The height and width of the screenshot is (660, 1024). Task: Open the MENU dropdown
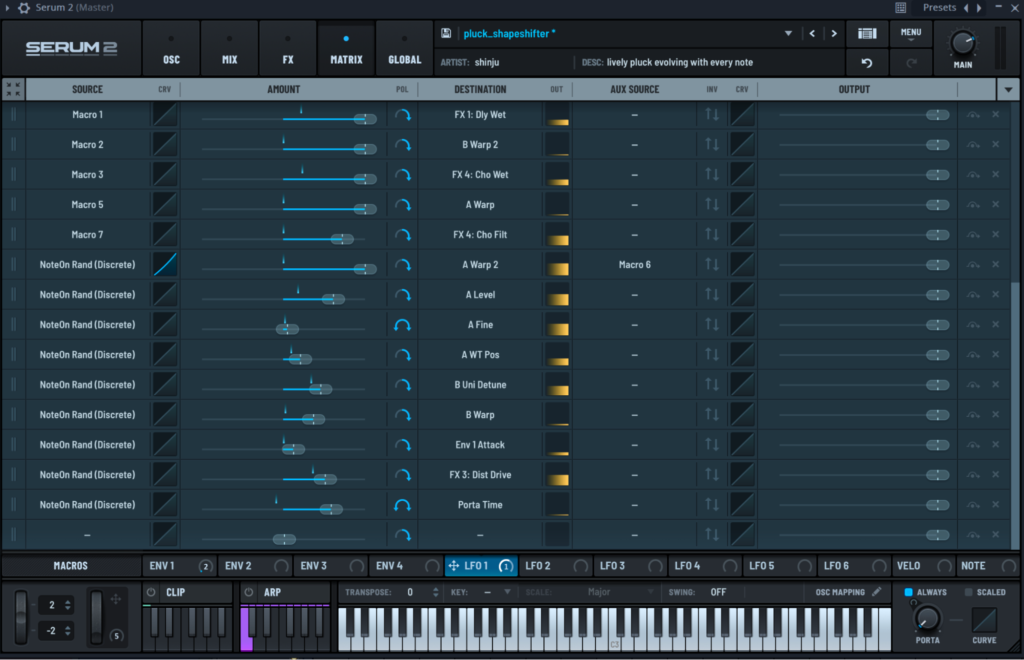[x=910, y=32]
